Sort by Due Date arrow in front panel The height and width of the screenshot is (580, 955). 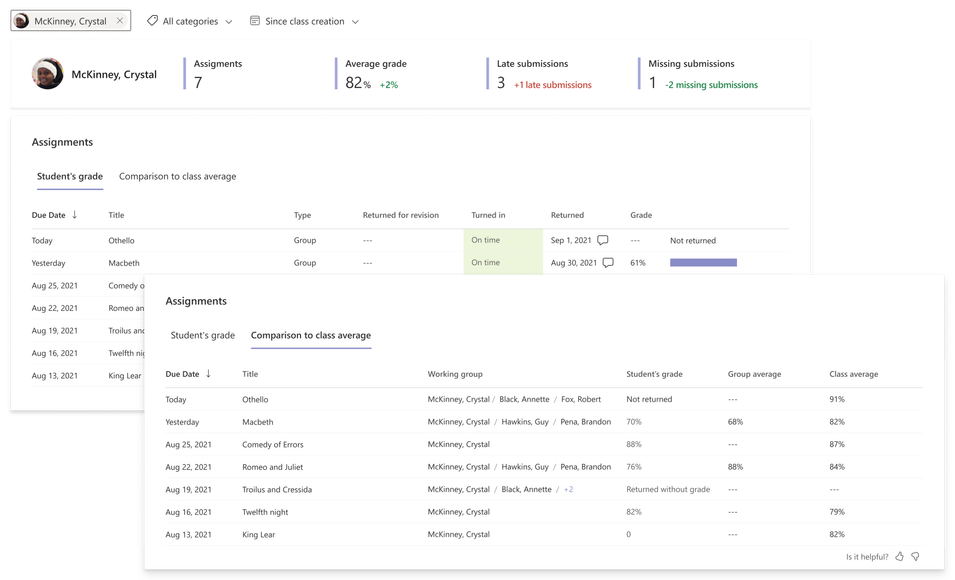coord(208,373)
